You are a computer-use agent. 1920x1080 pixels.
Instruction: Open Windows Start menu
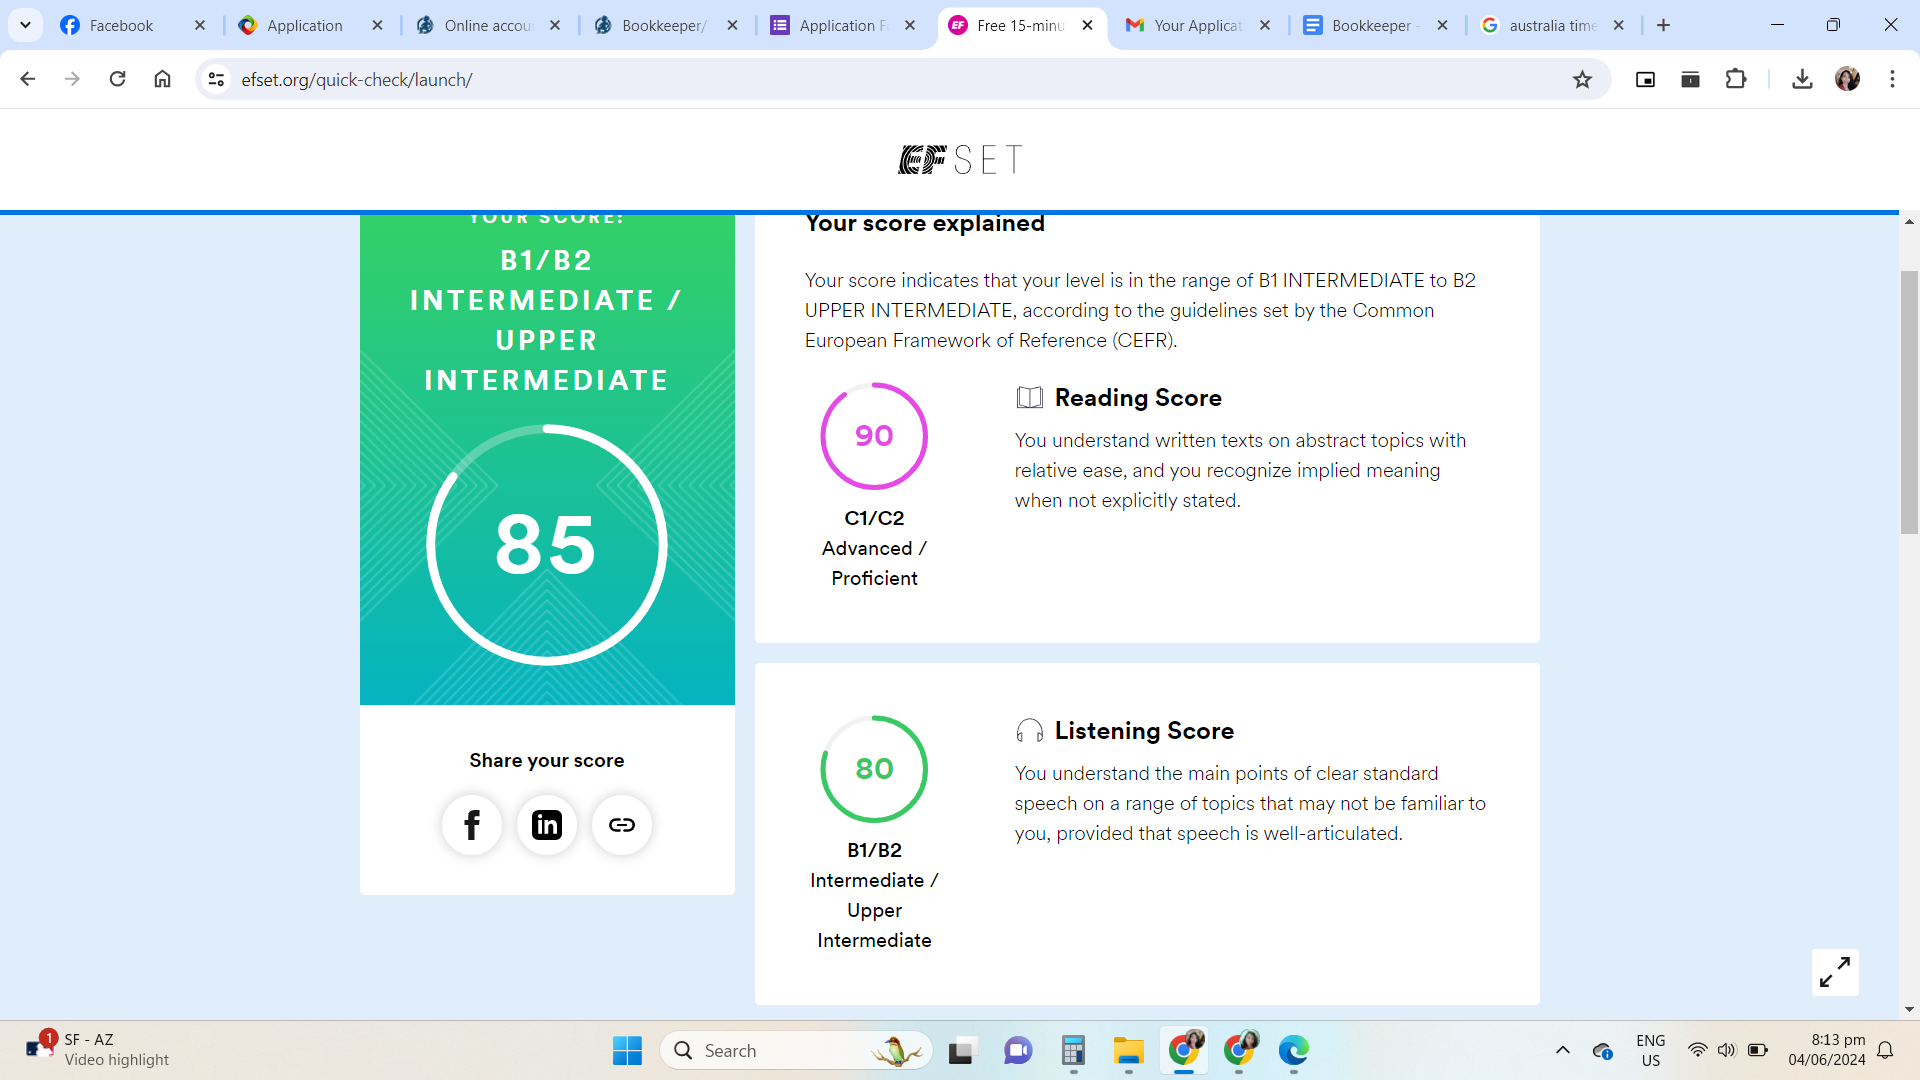627,1050
